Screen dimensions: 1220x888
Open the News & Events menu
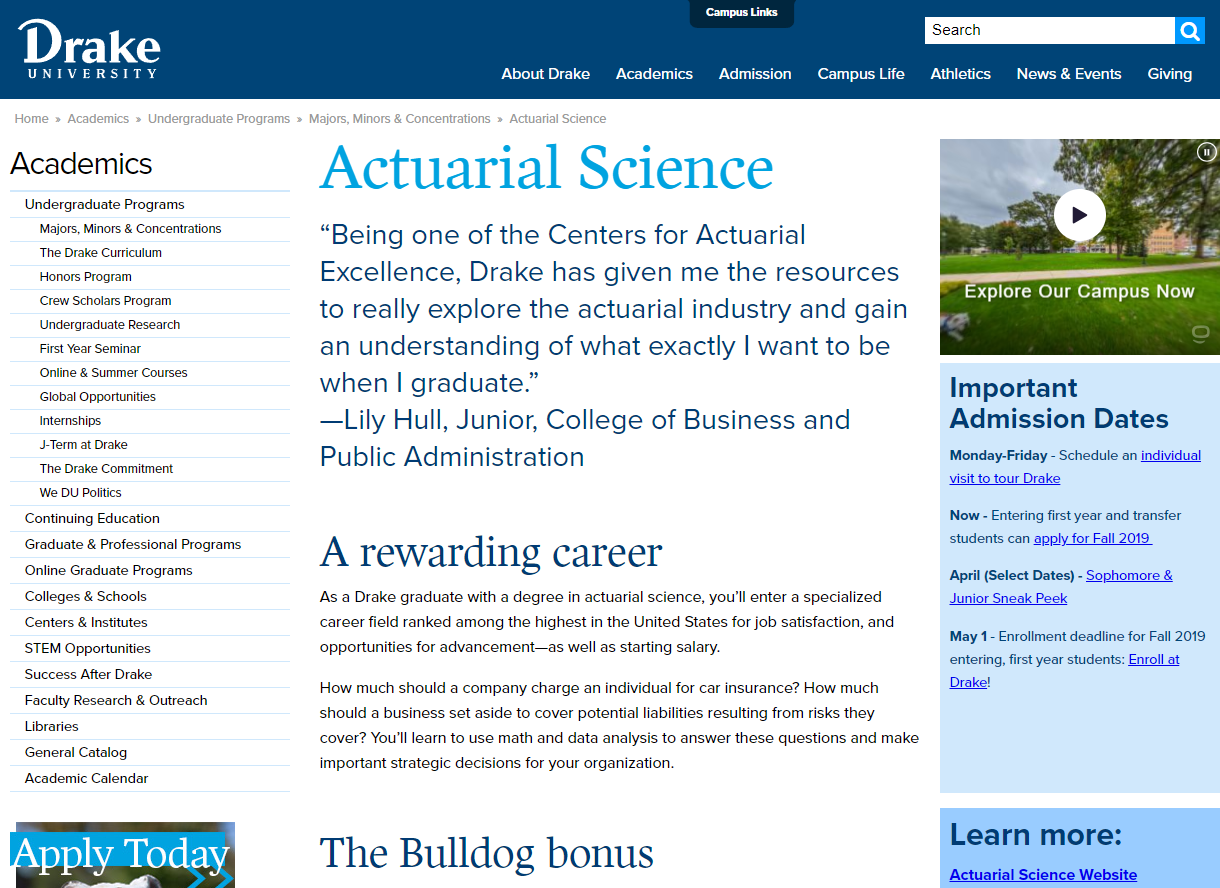(1069, 74)
